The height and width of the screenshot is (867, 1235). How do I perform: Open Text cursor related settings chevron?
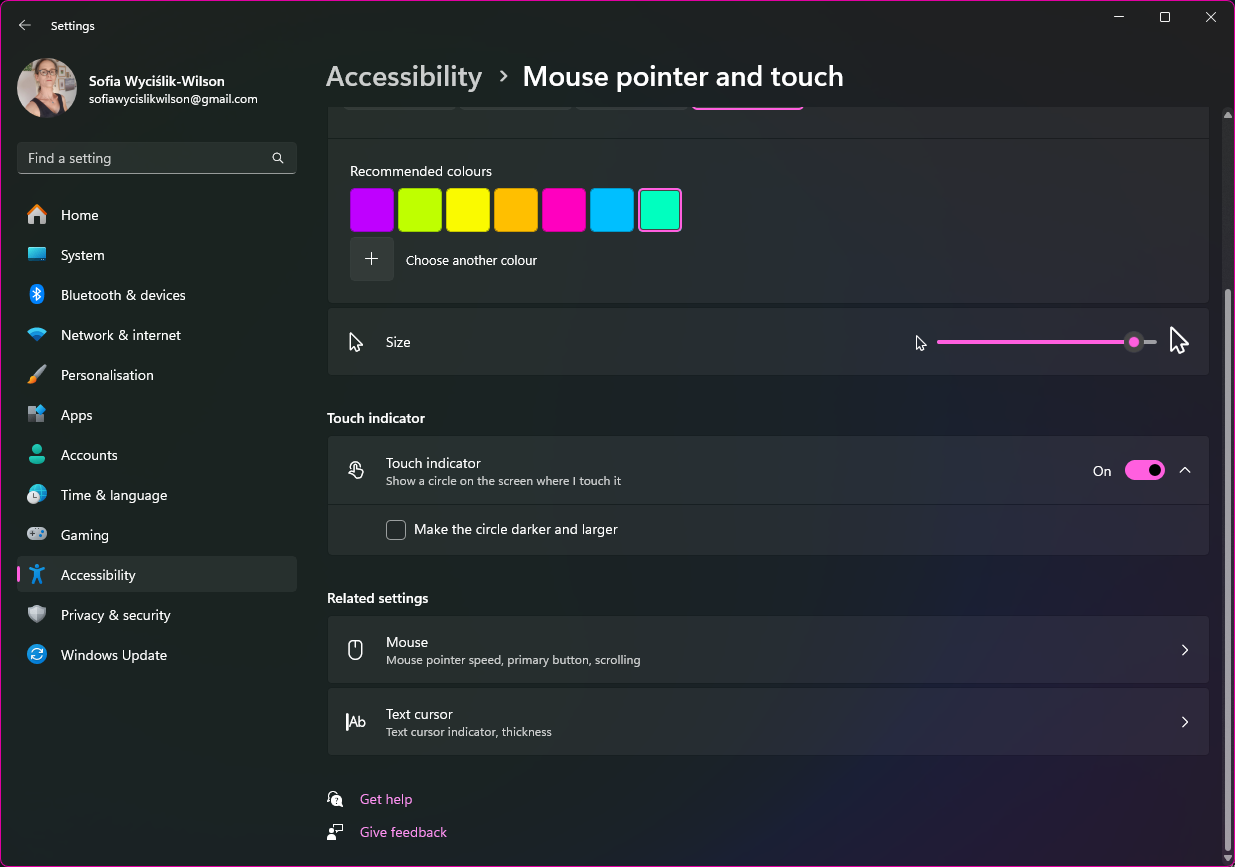(1185, 722)
